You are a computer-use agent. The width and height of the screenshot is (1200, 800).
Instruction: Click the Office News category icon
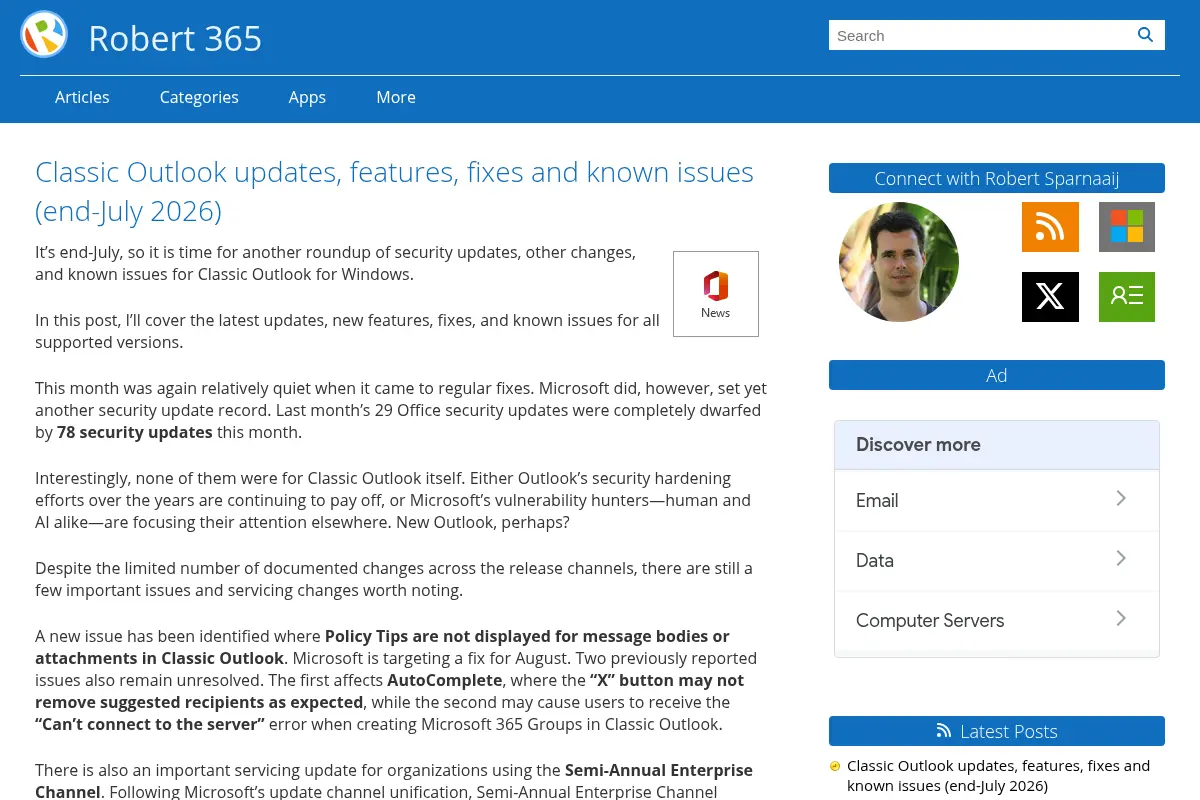(x=716, y=294)
